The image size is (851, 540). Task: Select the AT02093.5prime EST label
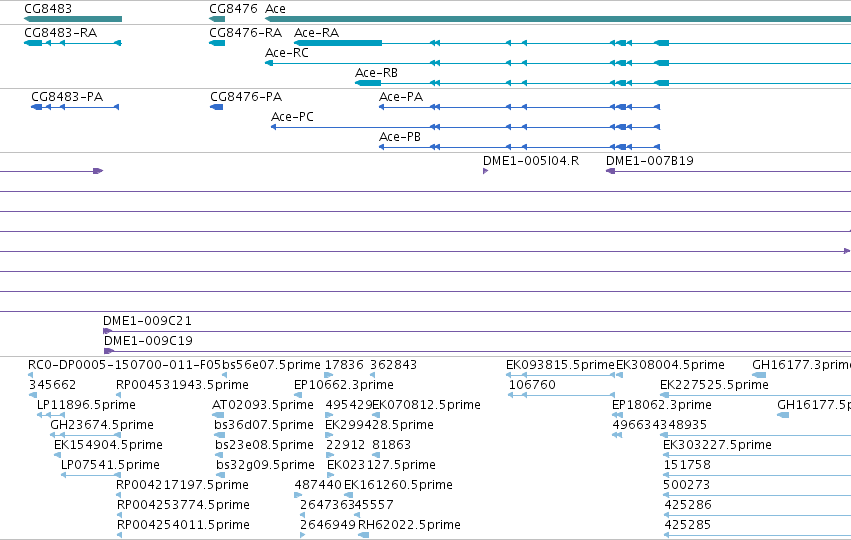263,405
